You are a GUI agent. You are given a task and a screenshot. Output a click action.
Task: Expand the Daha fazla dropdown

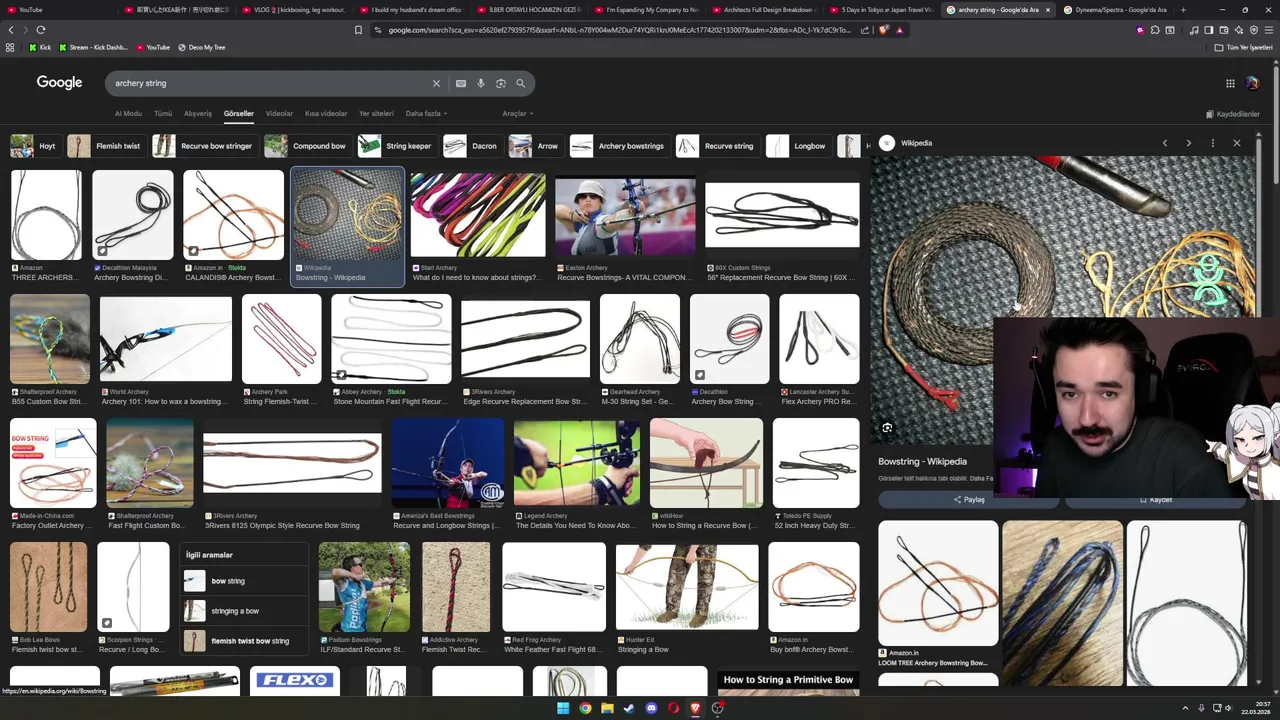[x=426, y=114]
